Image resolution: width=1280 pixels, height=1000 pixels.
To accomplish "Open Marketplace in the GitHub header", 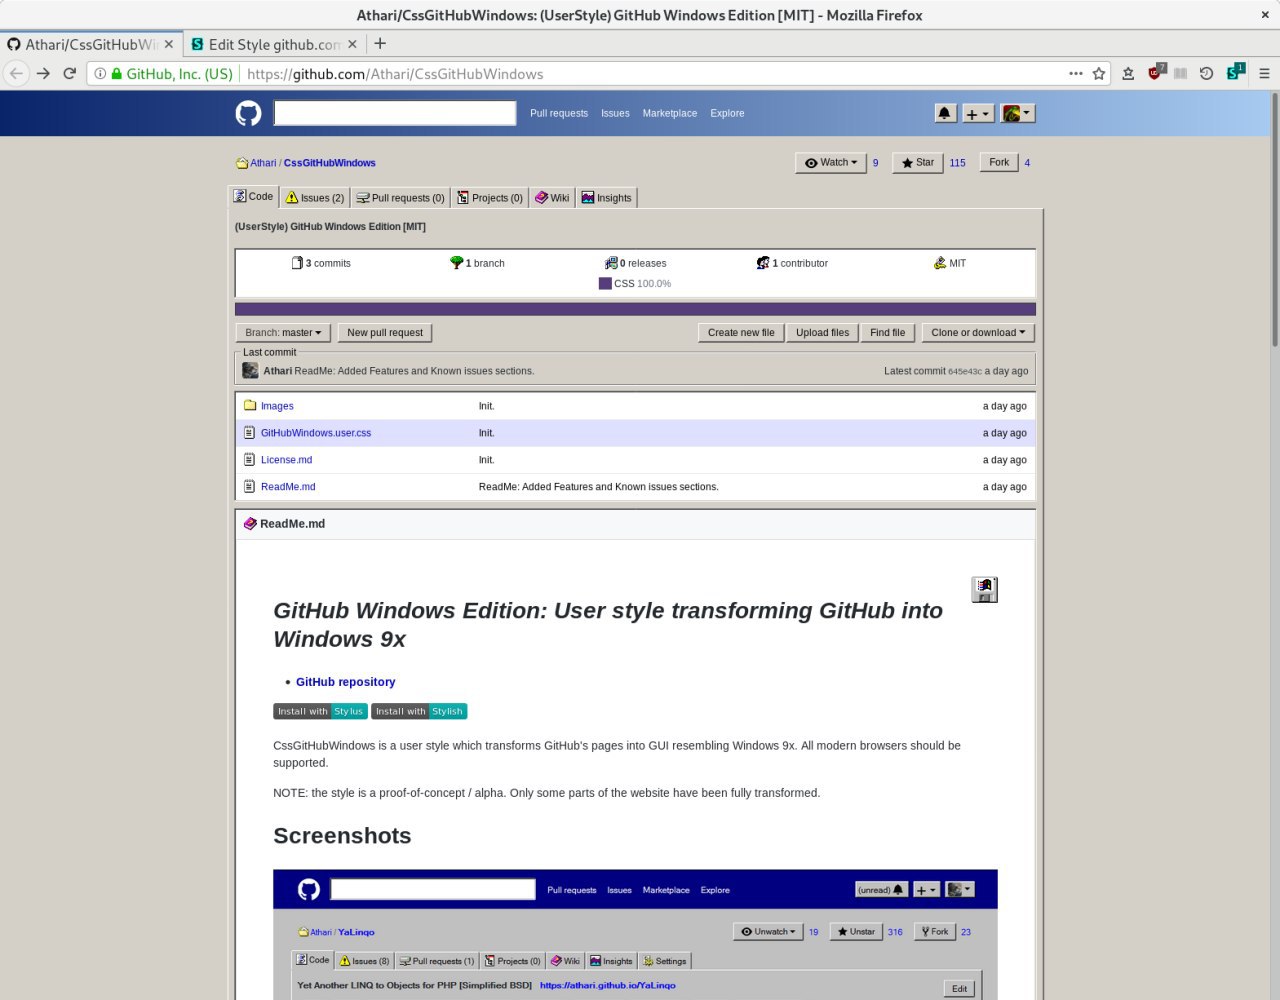I will pos(670,113).
